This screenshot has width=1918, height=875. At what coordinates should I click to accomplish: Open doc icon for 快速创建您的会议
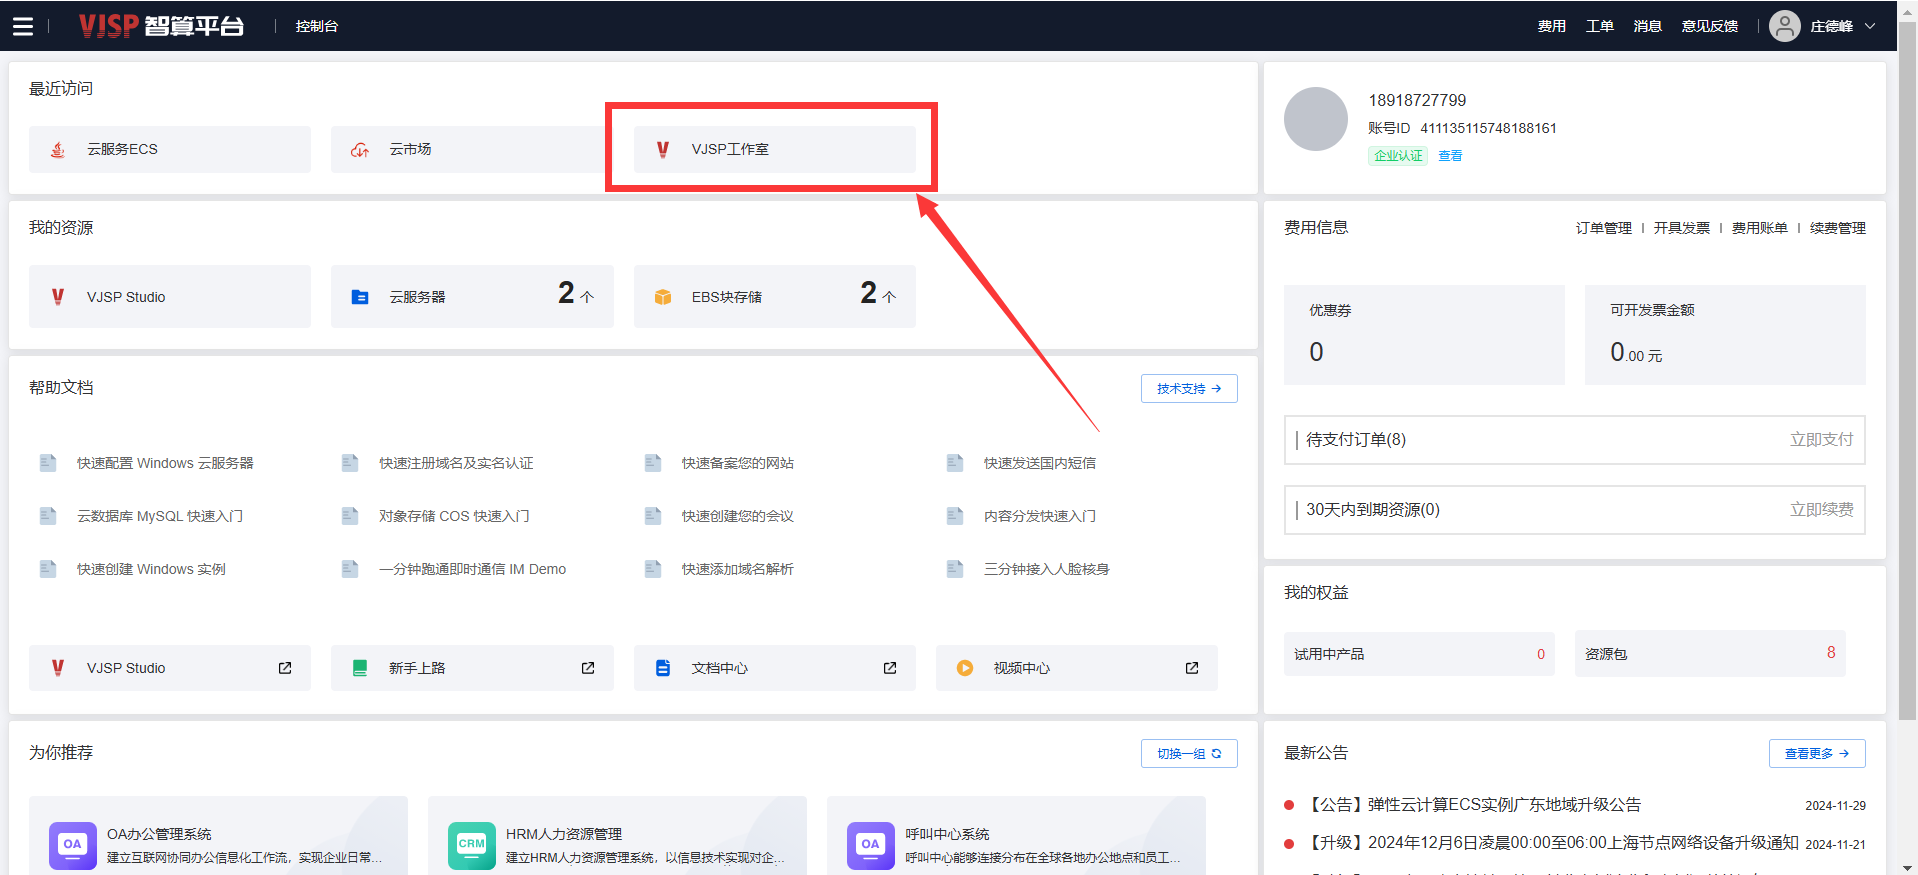[x=653, y=516]
